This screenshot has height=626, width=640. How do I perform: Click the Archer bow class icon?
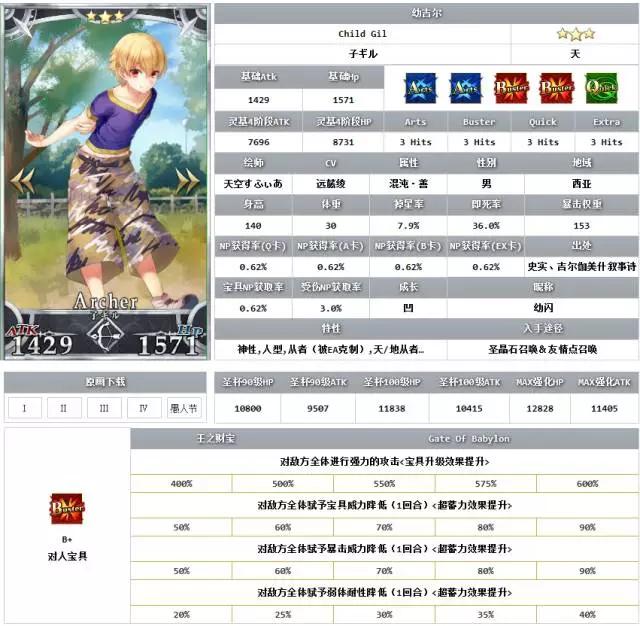[105, 335]
